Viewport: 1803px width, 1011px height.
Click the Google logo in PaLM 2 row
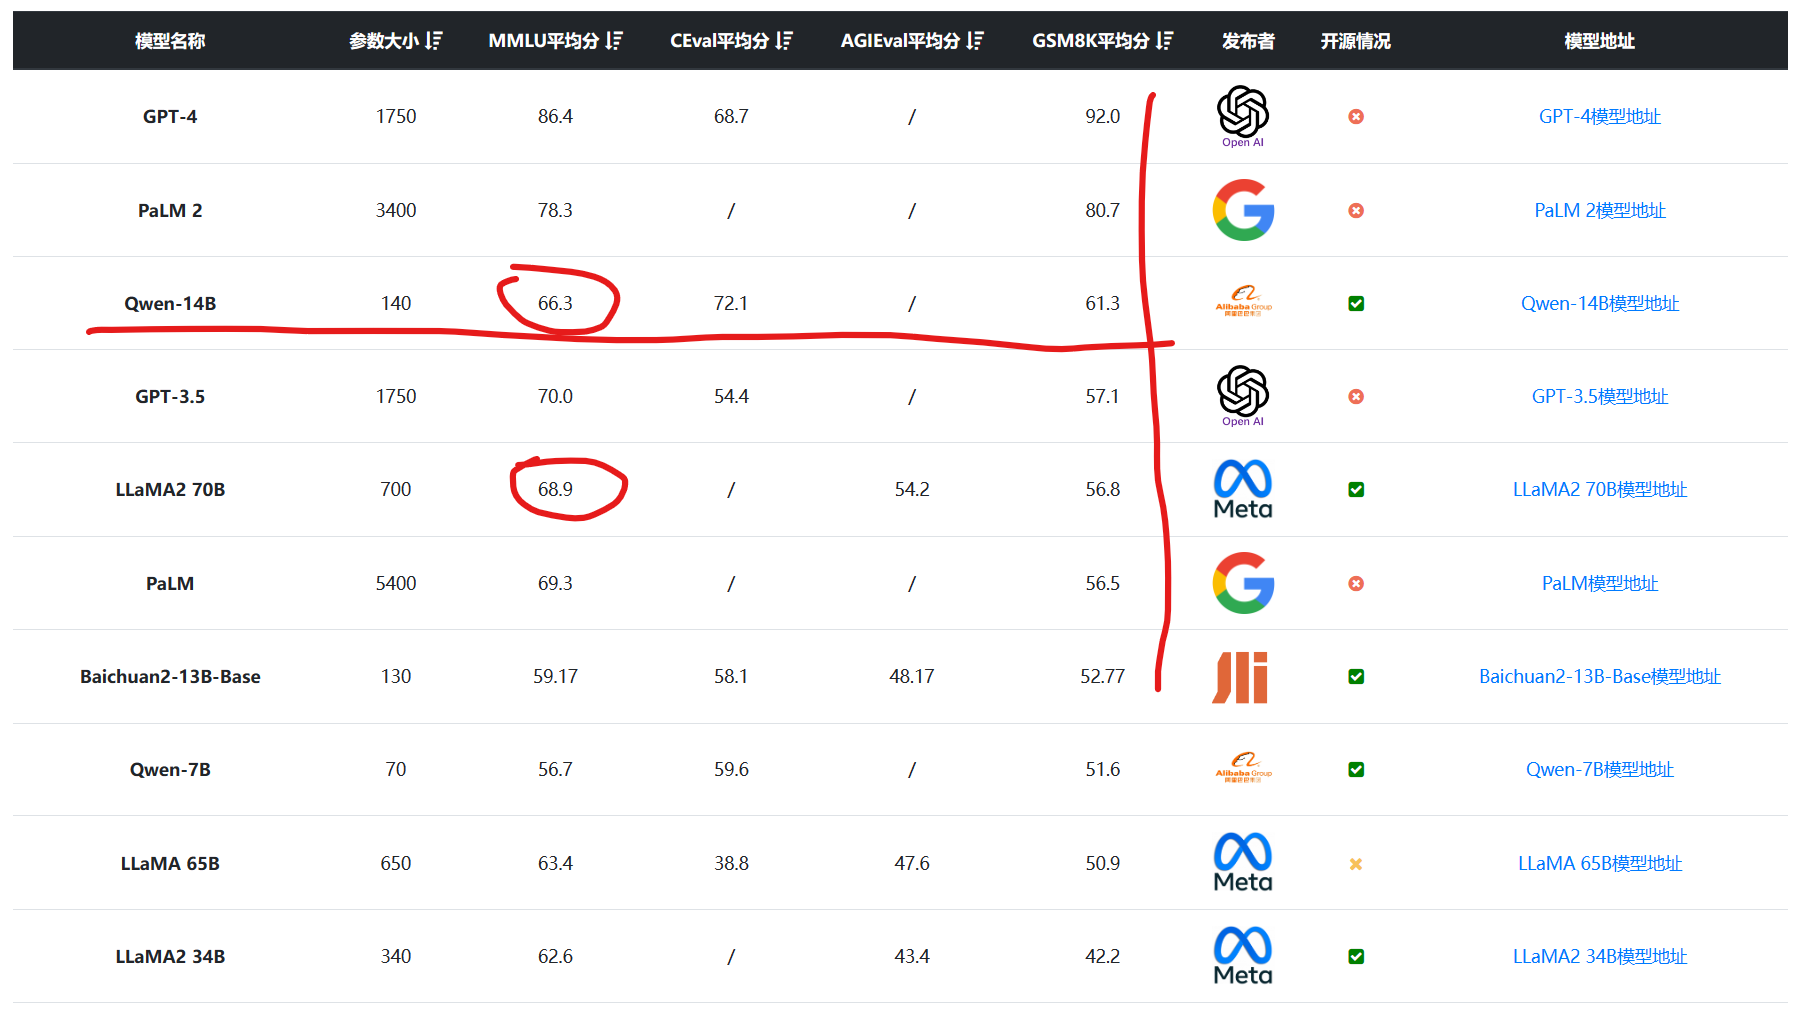point(1243,210)
